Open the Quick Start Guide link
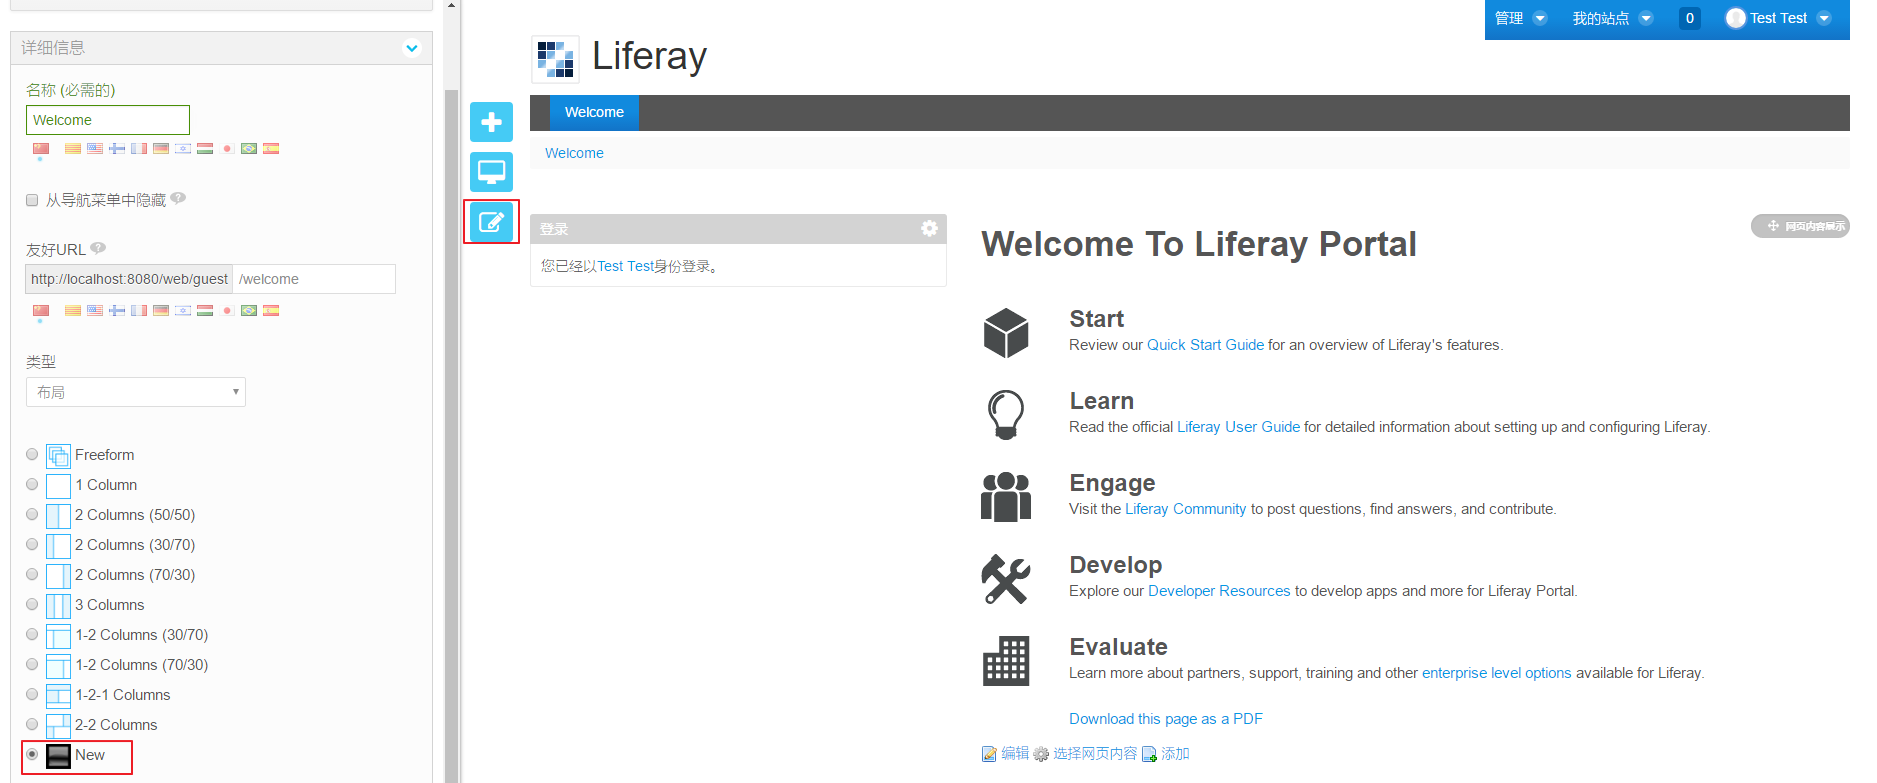The width and height of the screenshot is (1877, 783). point(1205,345)
